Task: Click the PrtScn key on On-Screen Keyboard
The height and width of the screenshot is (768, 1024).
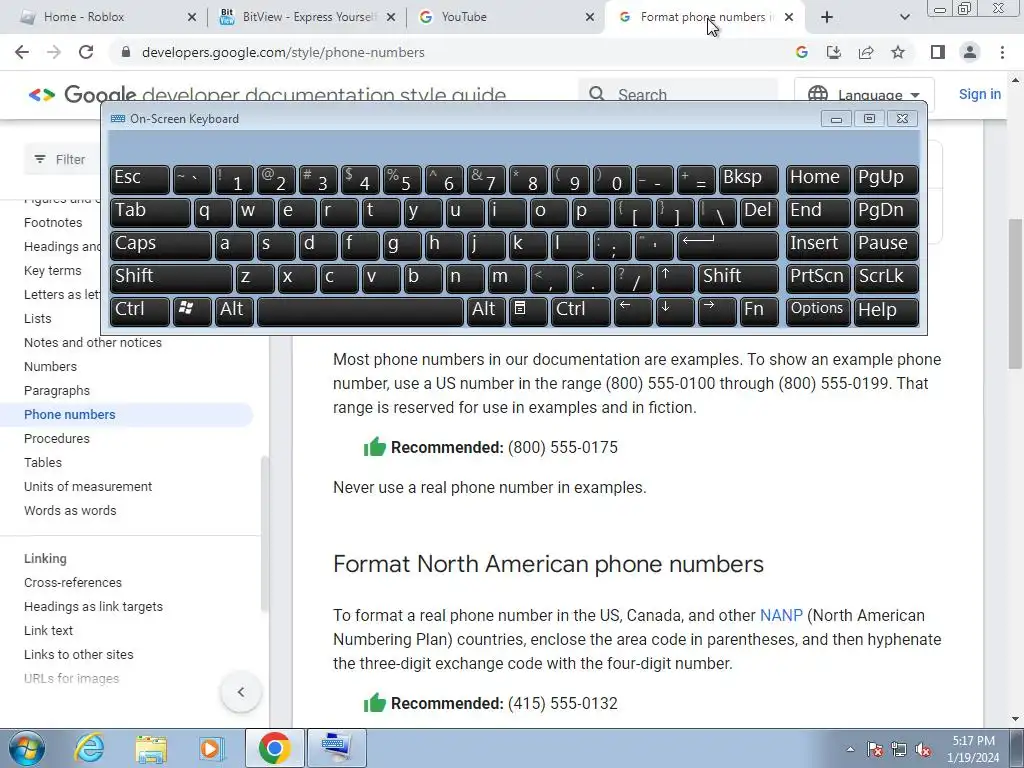Action: (x=818, y=278)
